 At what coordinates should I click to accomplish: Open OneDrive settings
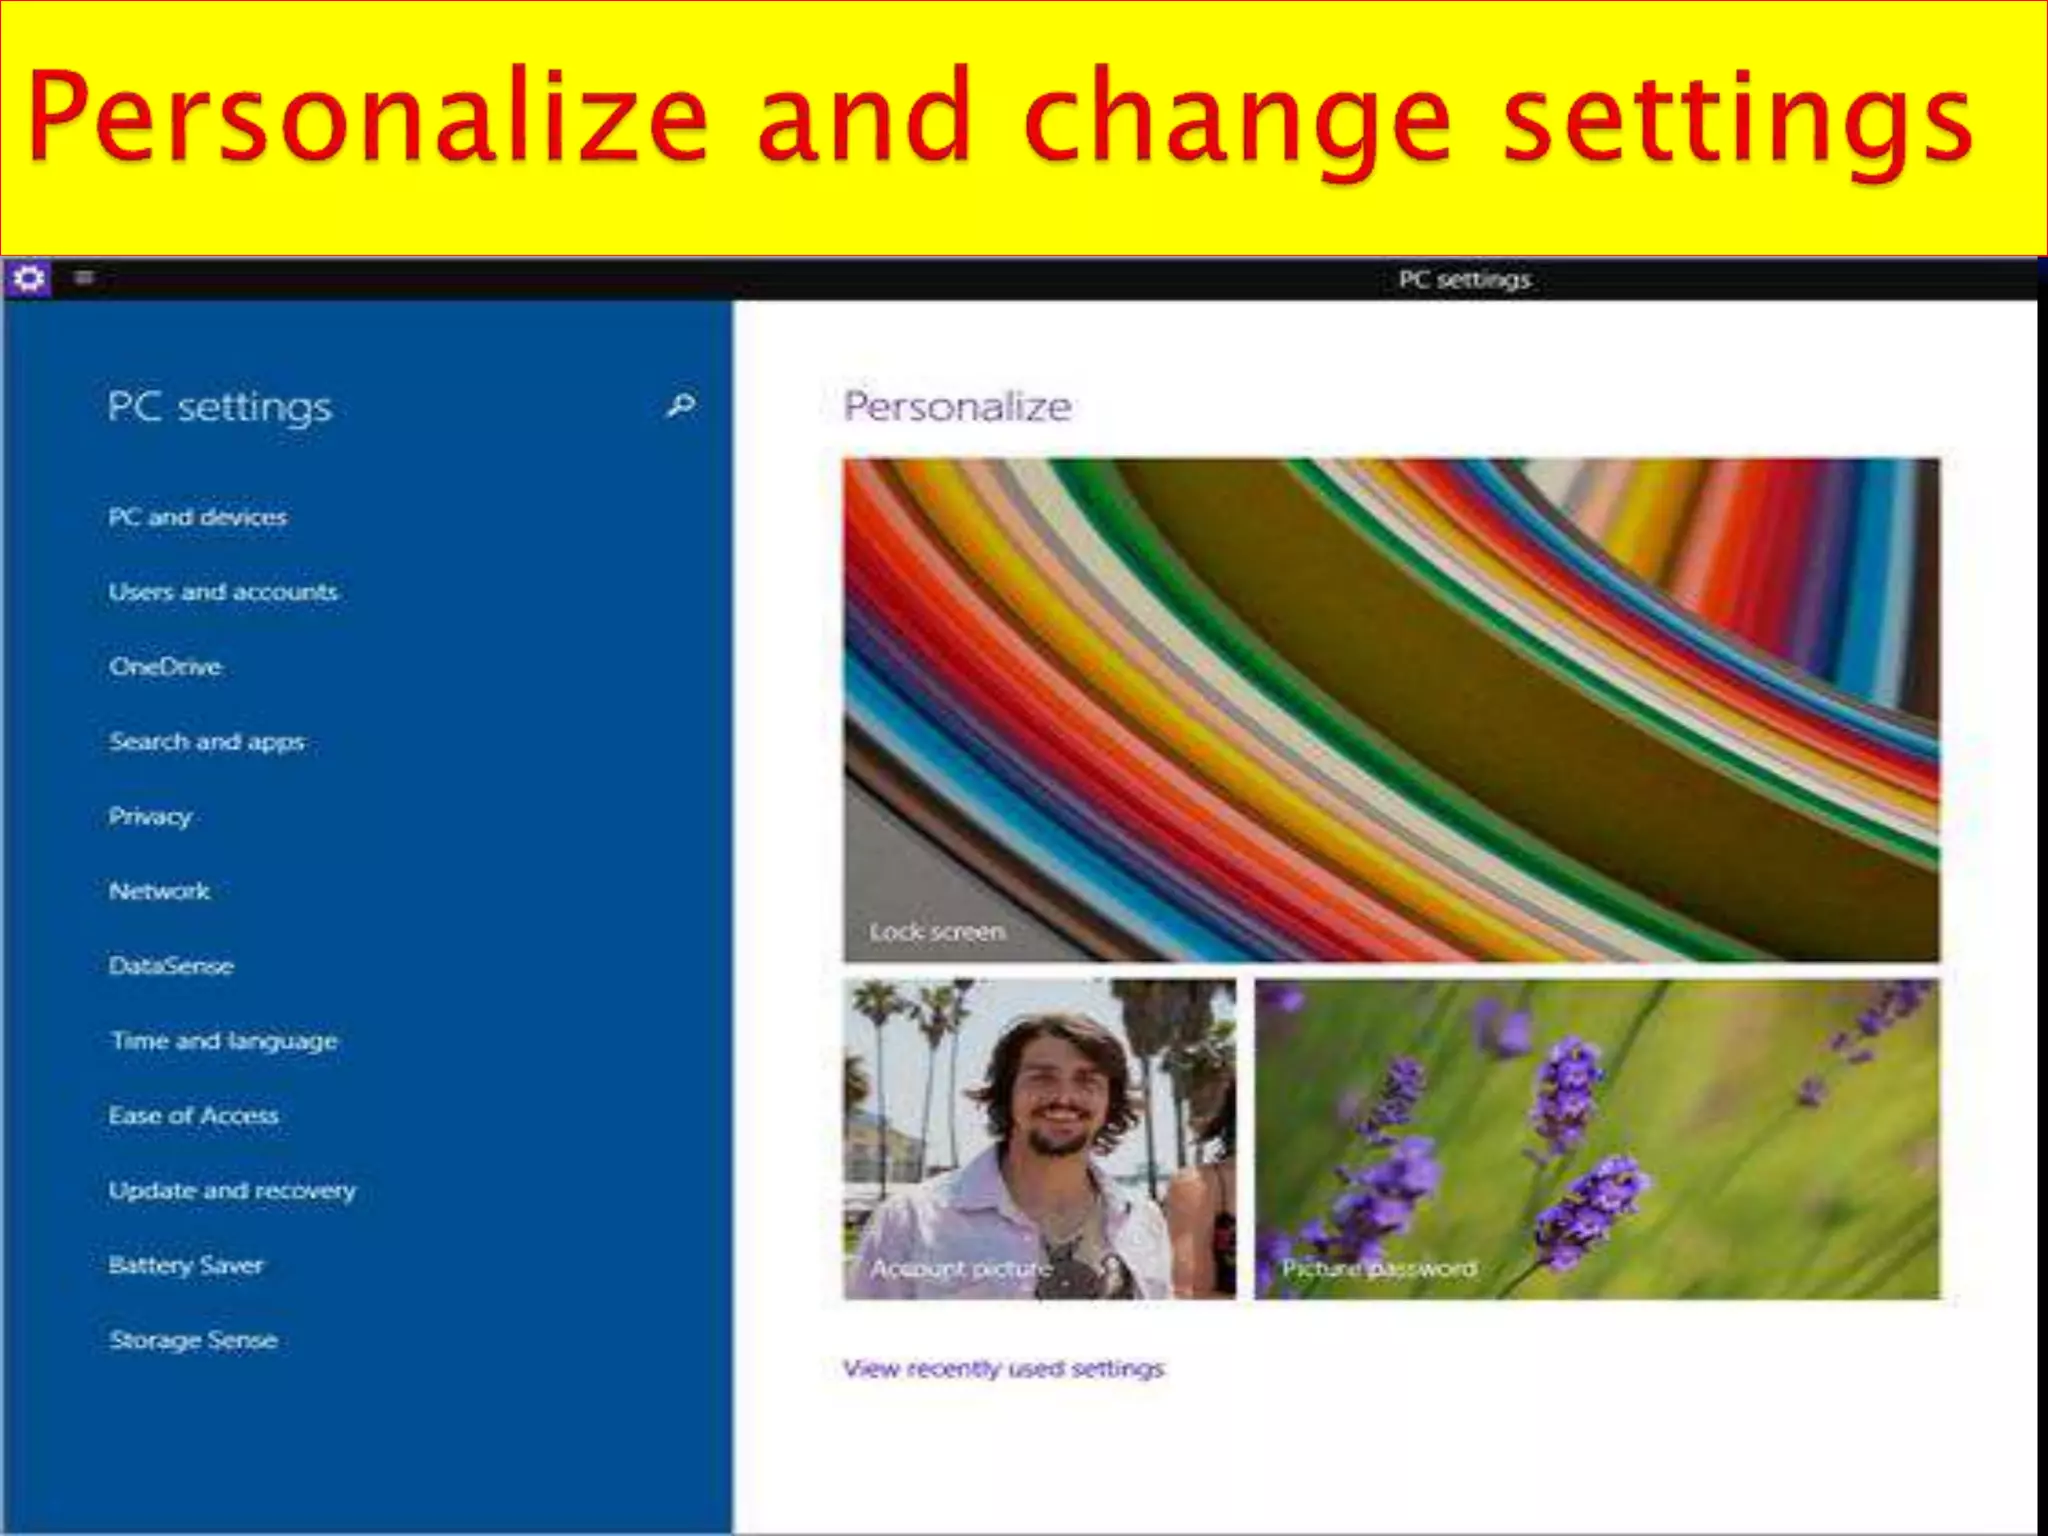(166, 667)
